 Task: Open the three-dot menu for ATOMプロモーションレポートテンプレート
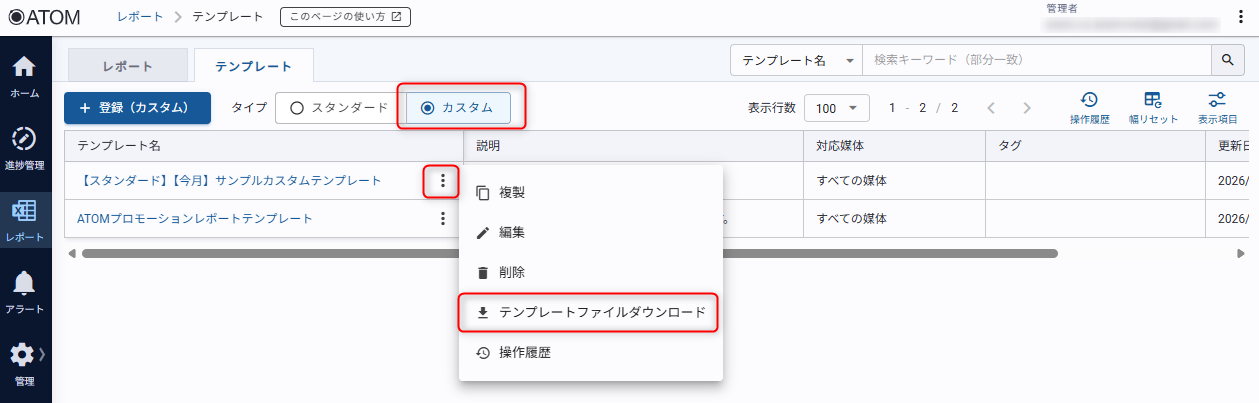(443, 218)
